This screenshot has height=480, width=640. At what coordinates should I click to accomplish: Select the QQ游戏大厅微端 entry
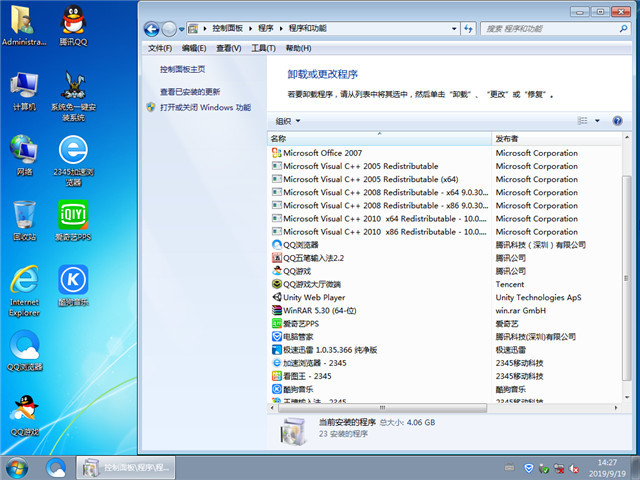tap(380, 284)
